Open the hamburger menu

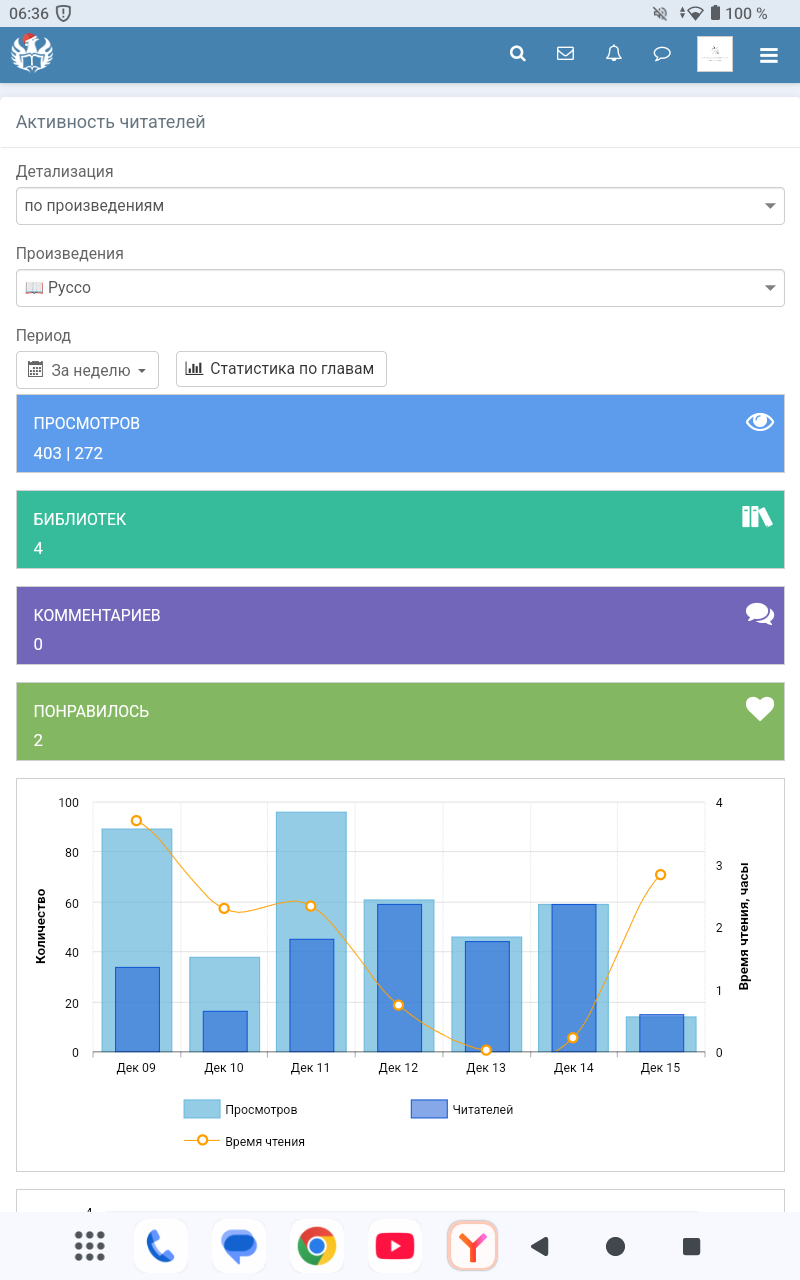click(x=768, y=55)
